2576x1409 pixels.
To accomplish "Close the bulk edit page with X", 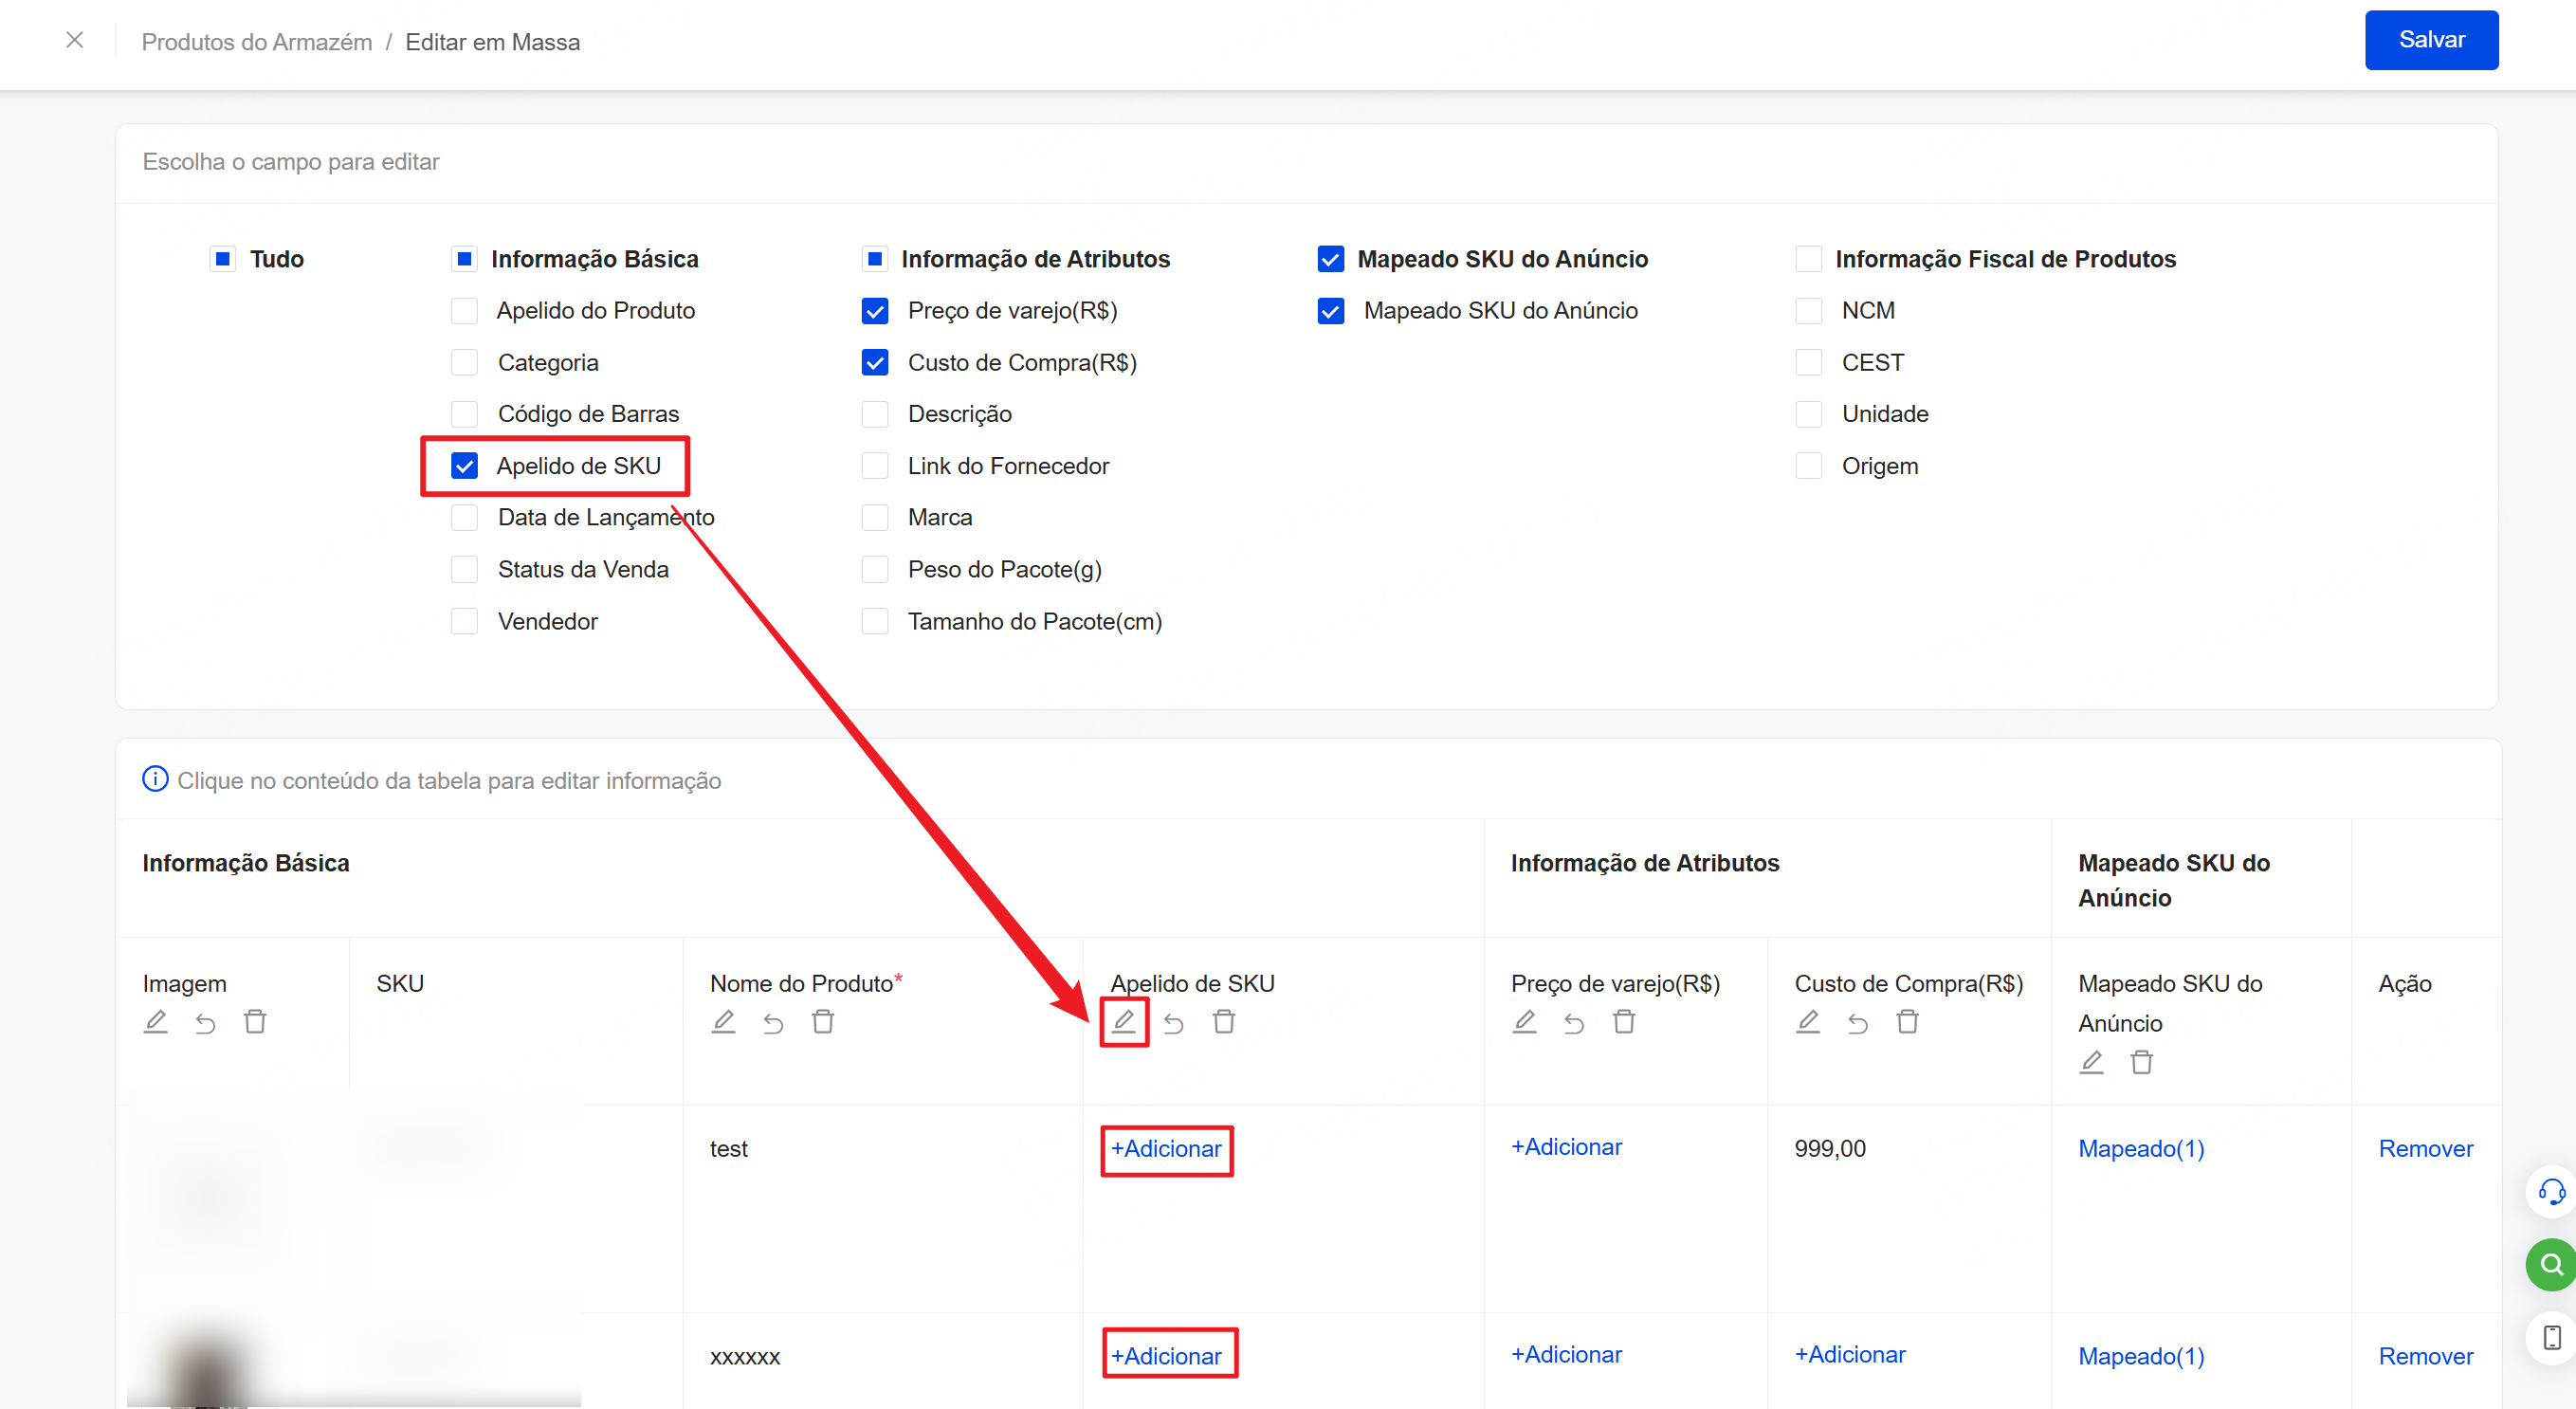I will click(x=75, y=40).
